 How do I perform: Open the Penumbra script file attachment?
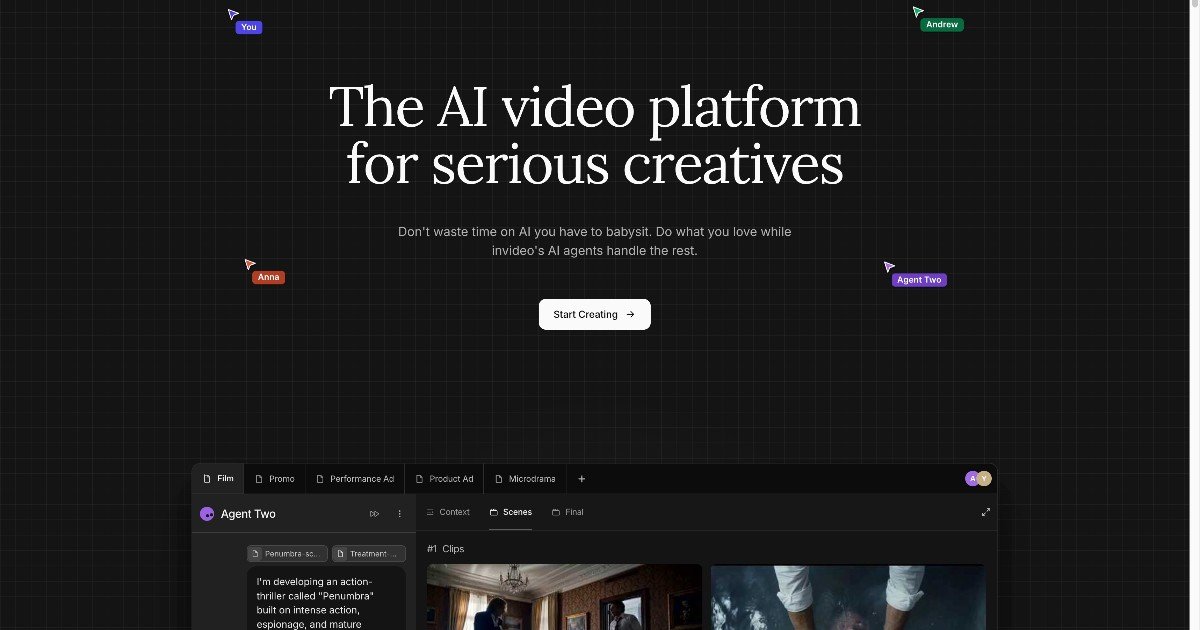coord(287,553)
